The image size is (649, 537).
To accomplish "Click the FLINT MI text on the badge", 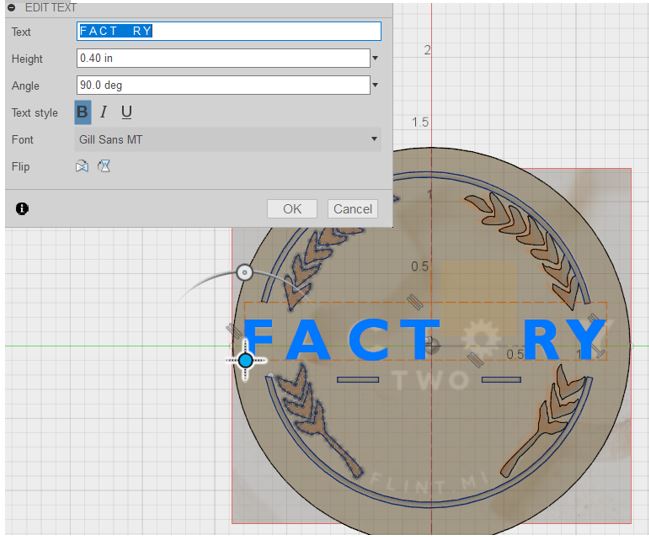I will point(429,482).
